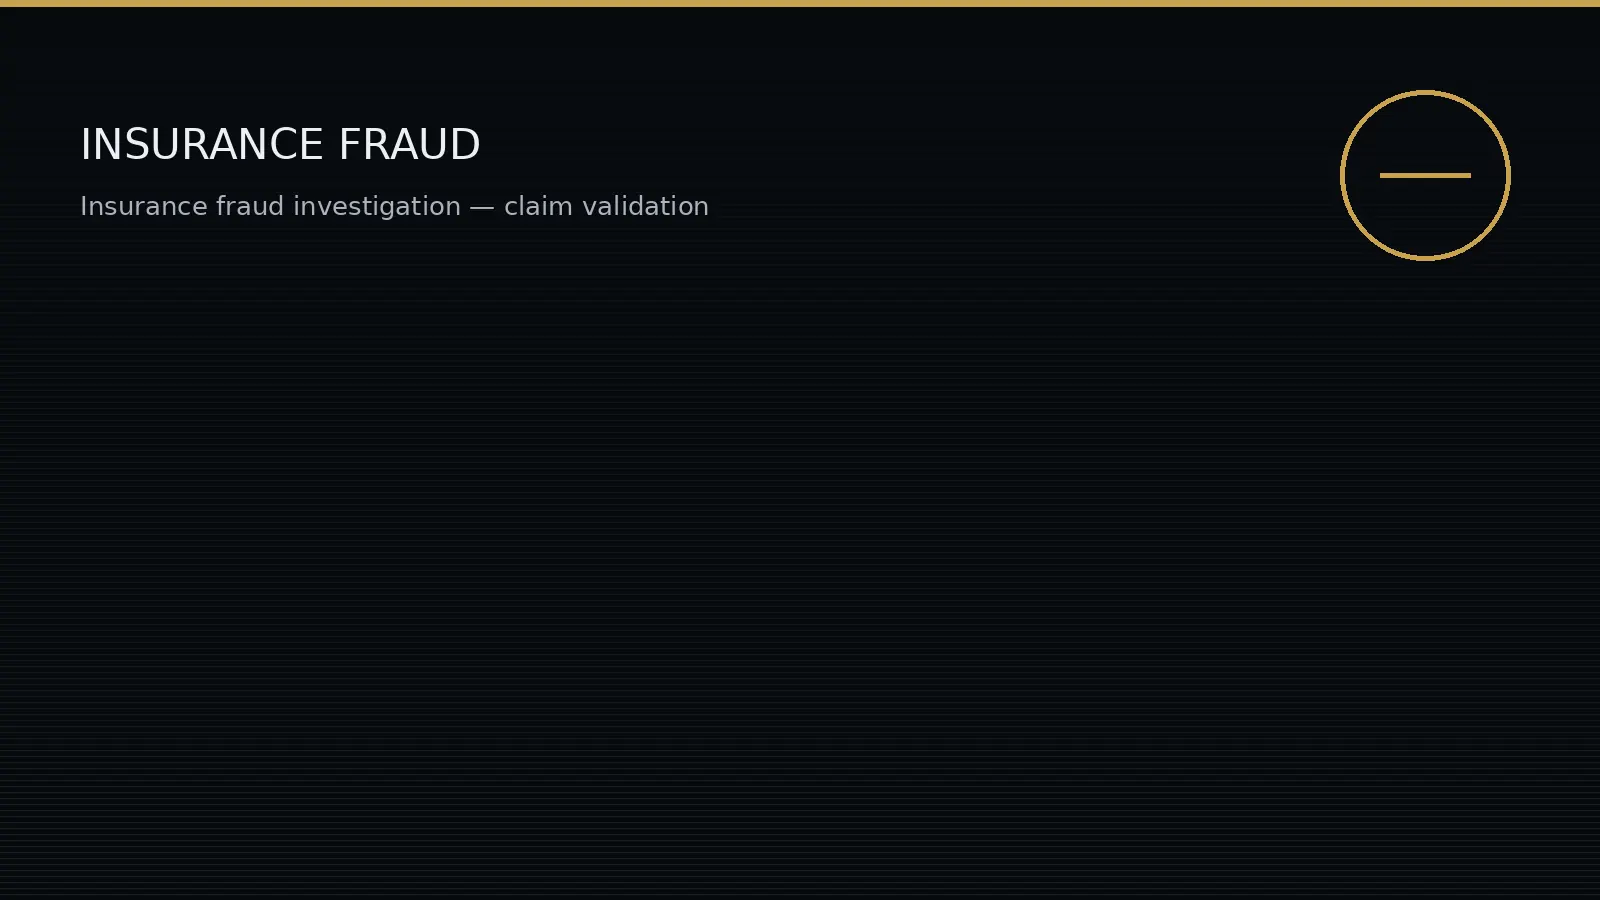Select the claim validation subtitle text
This screenshot has height=900, width=1600.
(394, 206)
